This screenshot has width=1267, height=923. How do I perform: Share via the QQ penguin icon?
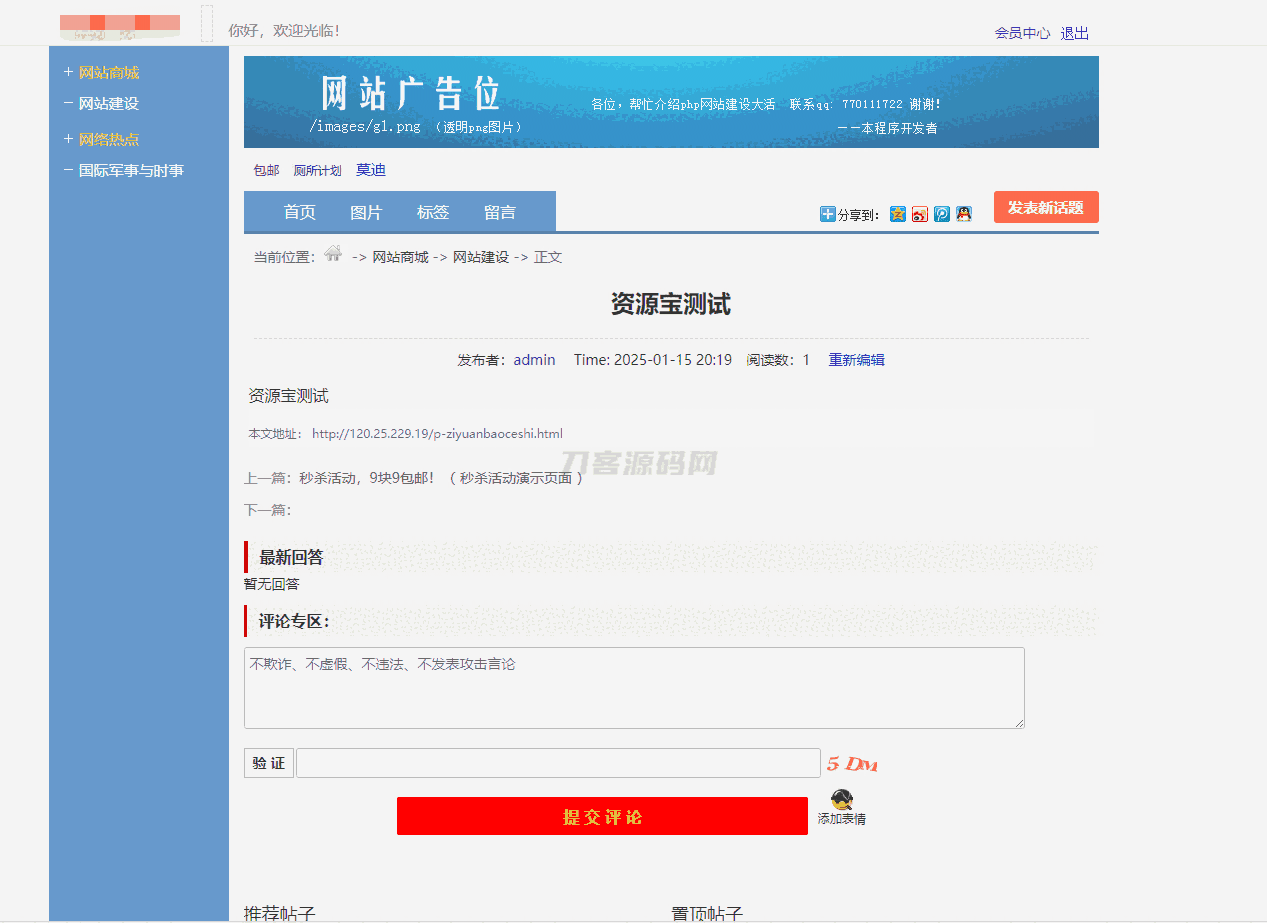tap(964, 214)
